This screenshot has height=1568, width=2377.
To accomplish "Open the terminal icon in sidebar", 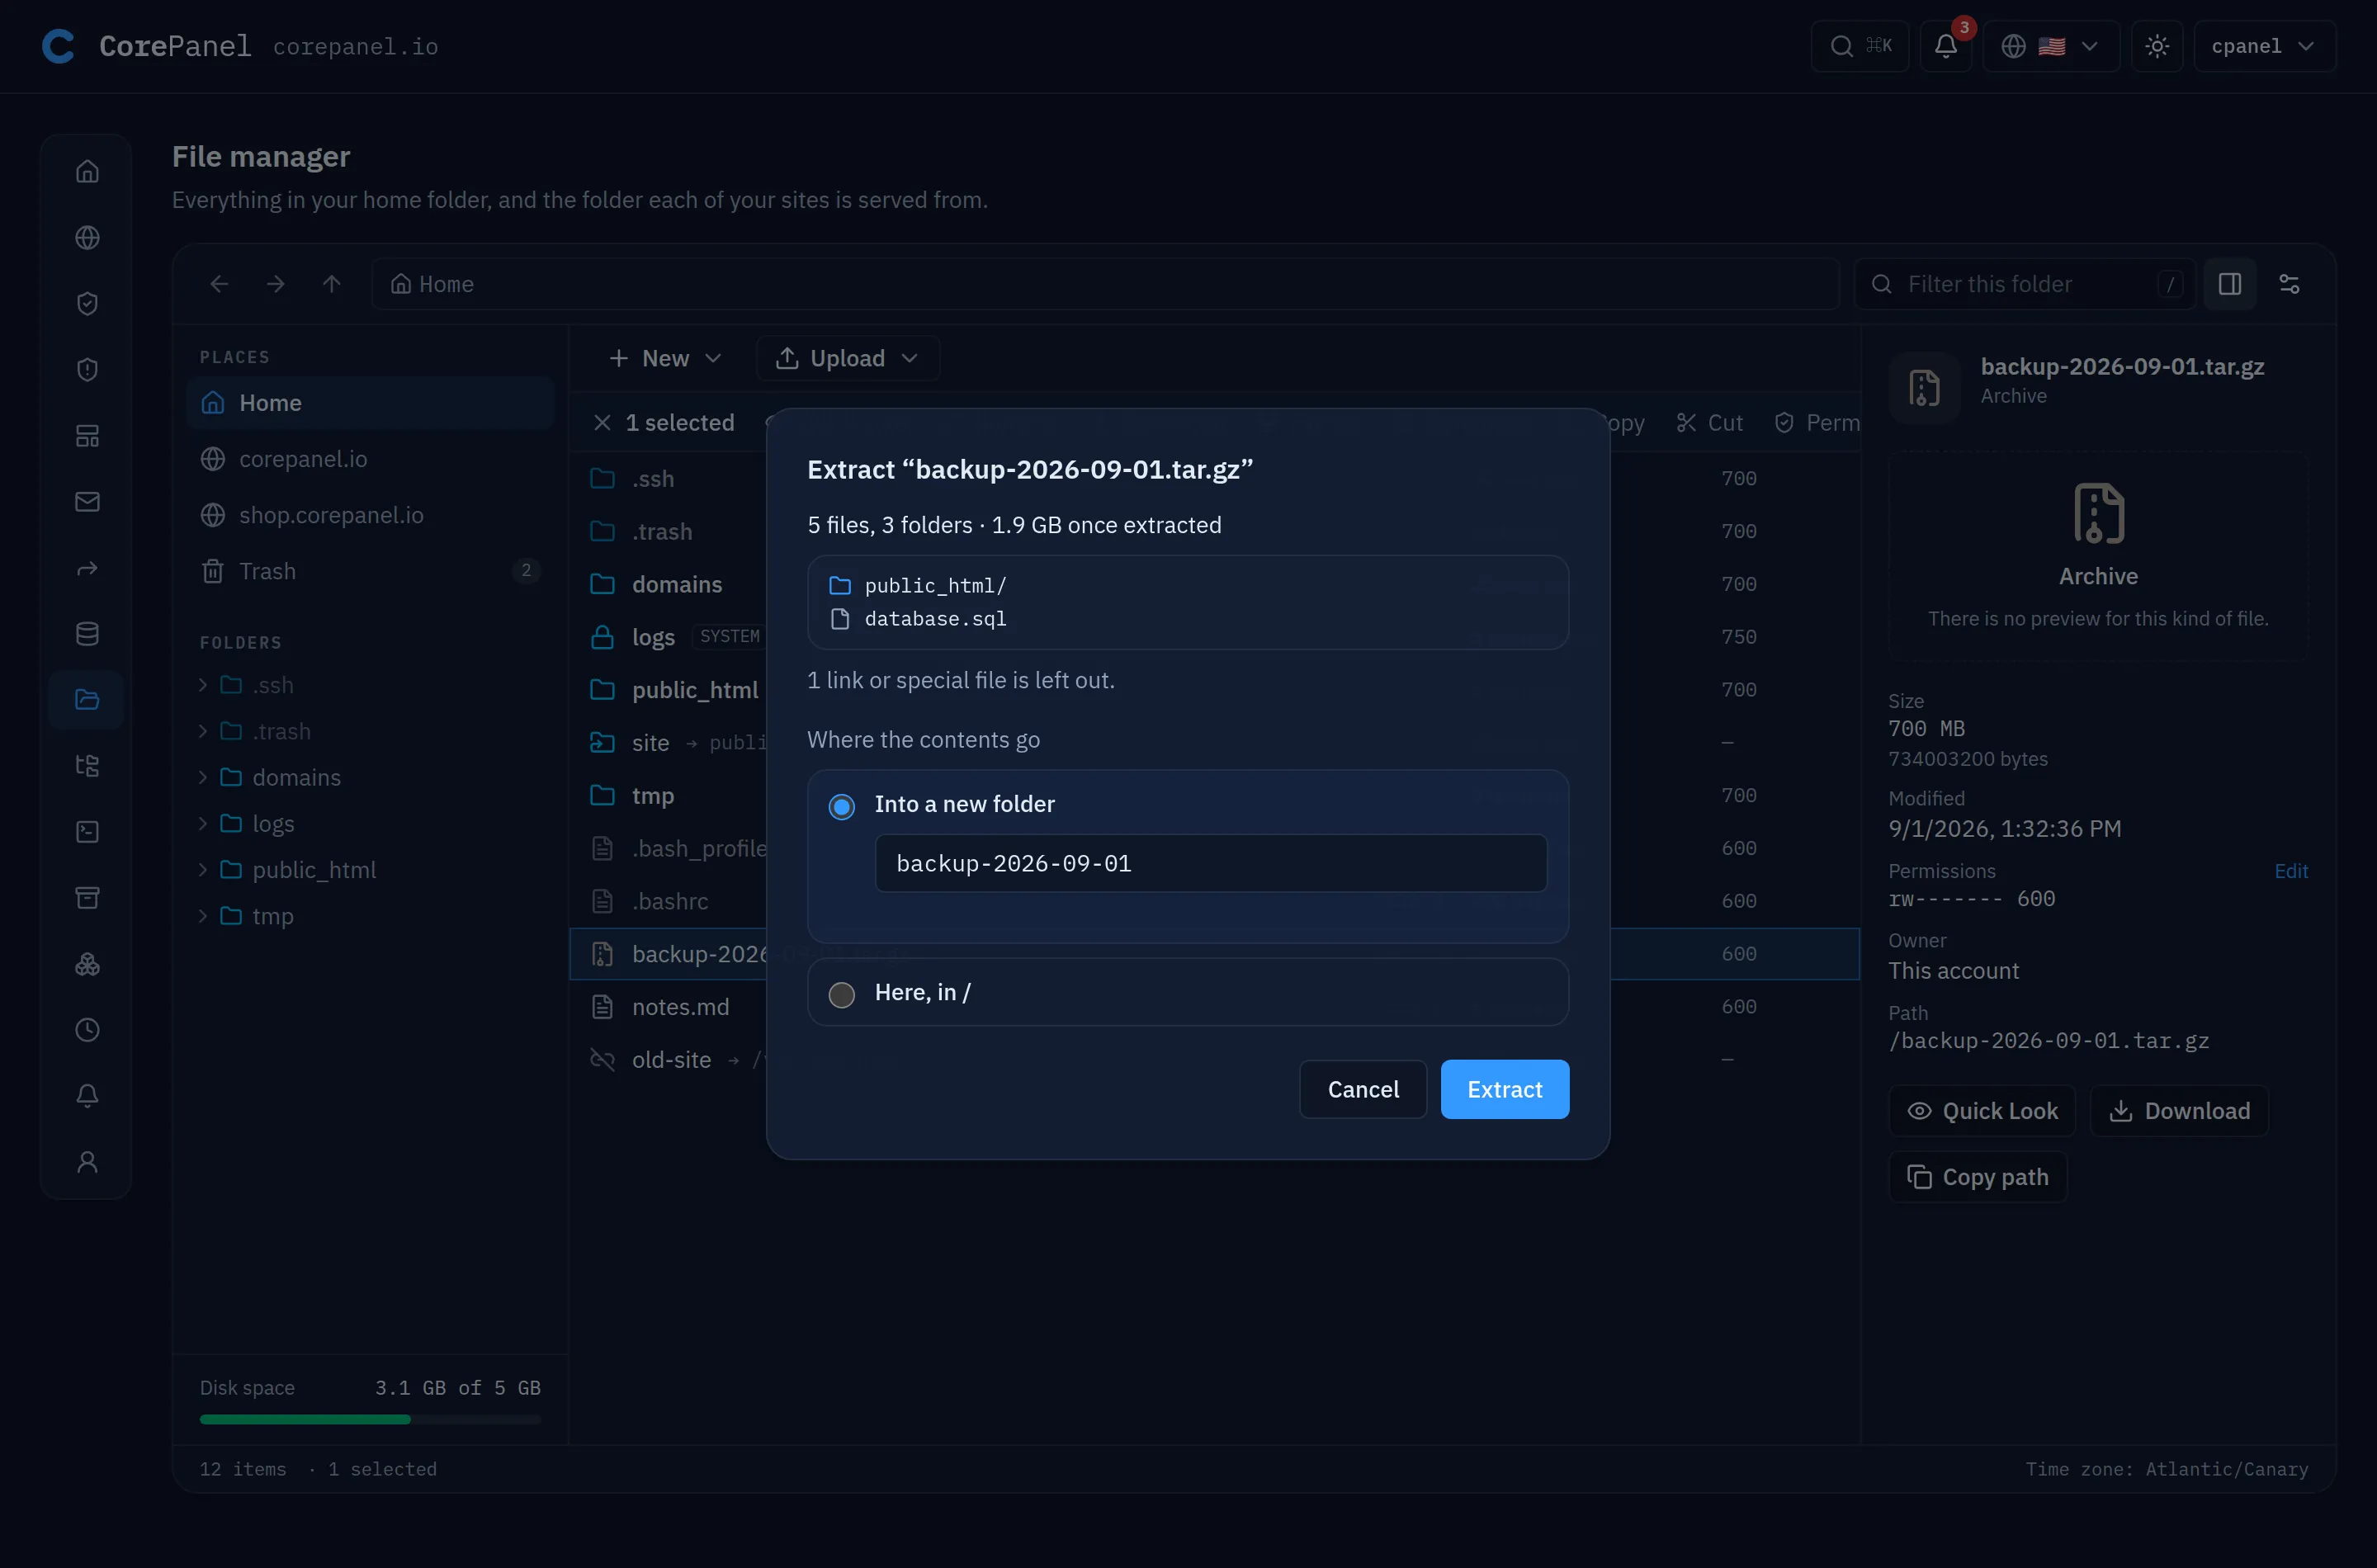I will pos(87,831).
